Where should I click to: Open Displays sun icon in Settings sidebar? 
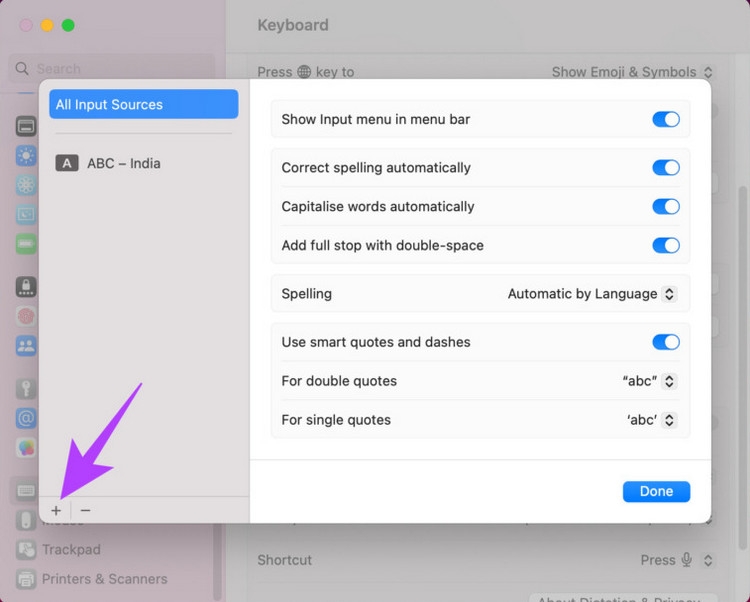coord(26,156)
